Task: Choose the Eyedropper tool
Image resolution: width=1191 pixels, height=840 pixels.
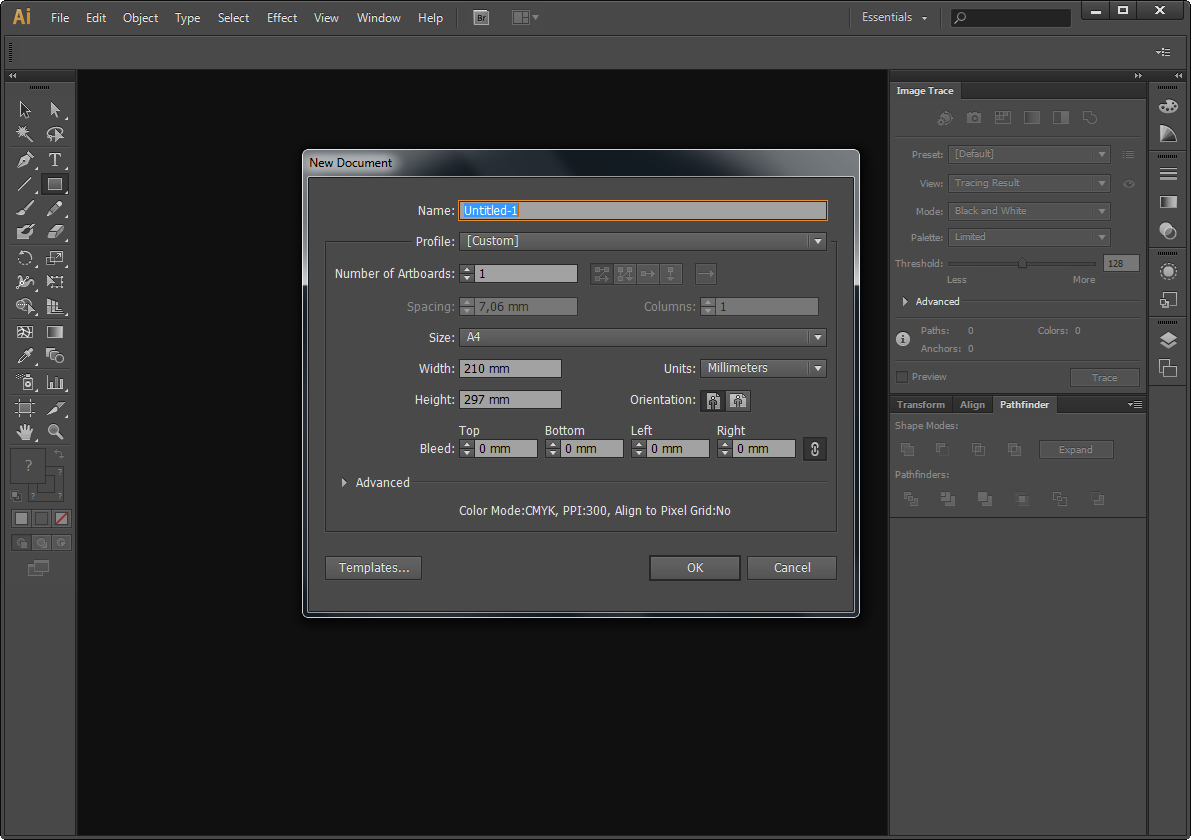Action: tap(25, 355)
